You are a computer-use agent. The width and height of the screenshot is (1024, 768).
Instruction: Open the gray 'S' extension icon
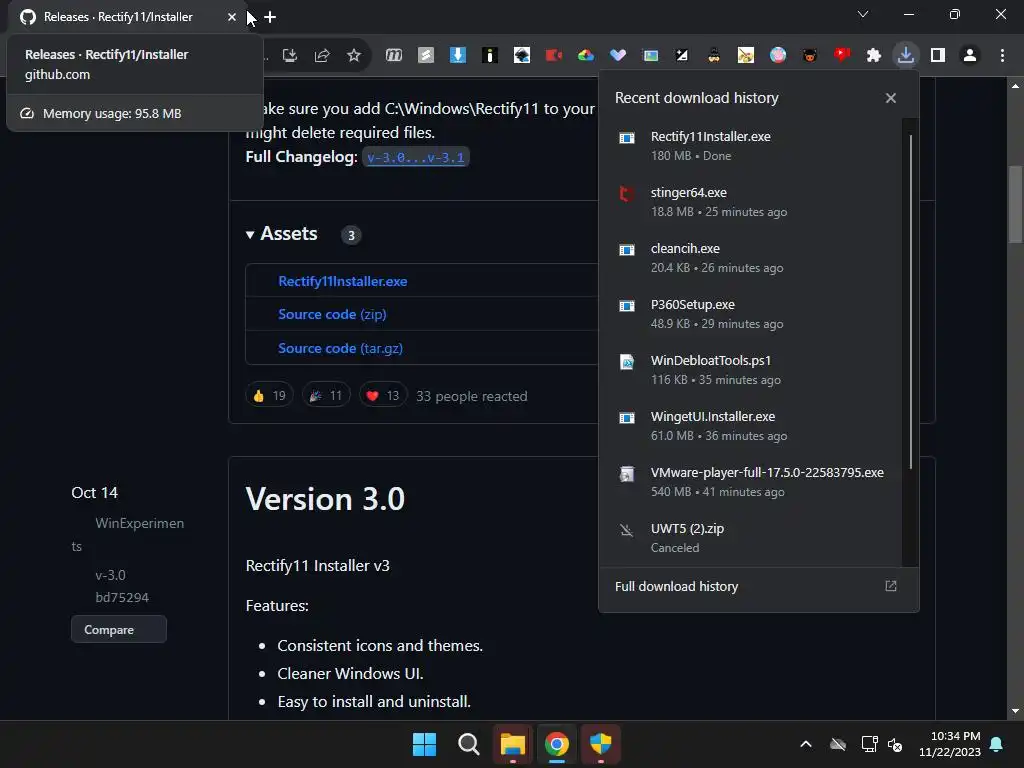tap(426, 56)
